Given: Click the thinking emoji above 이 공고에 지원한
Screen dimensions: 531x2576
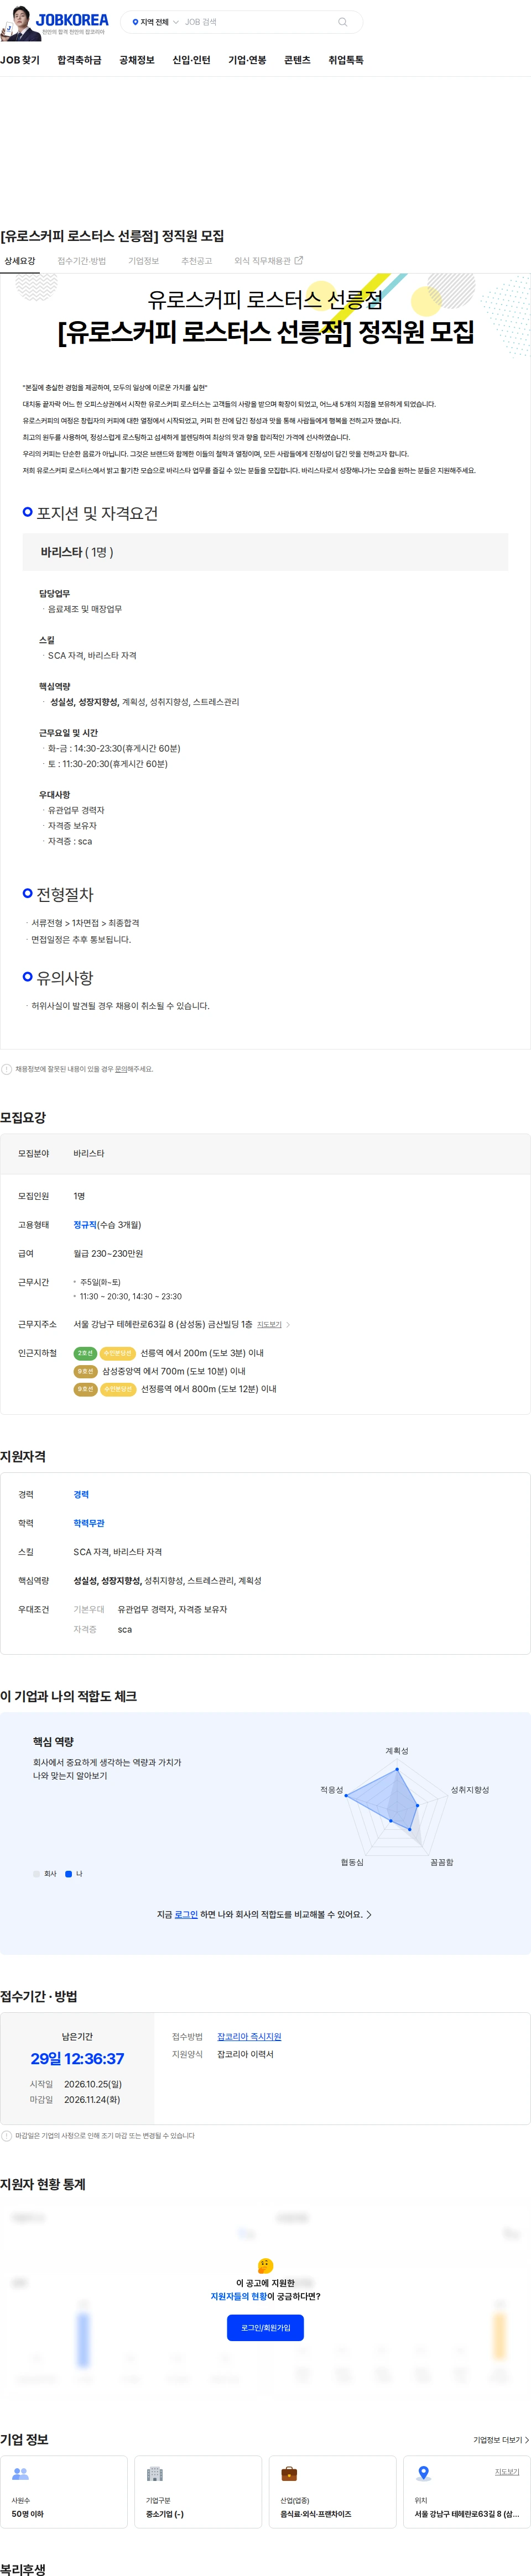Looking at the screenshot, I should [265, 2266].
